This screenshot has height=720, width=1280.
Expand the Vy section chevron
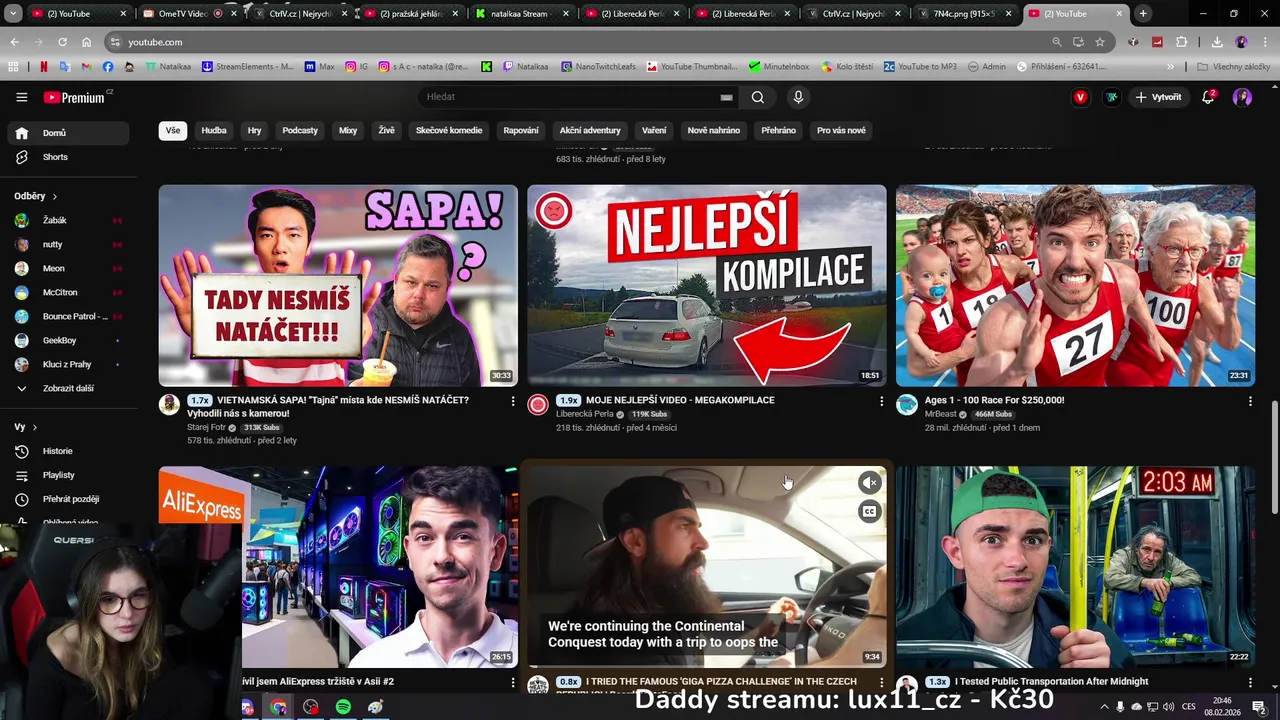34,427
